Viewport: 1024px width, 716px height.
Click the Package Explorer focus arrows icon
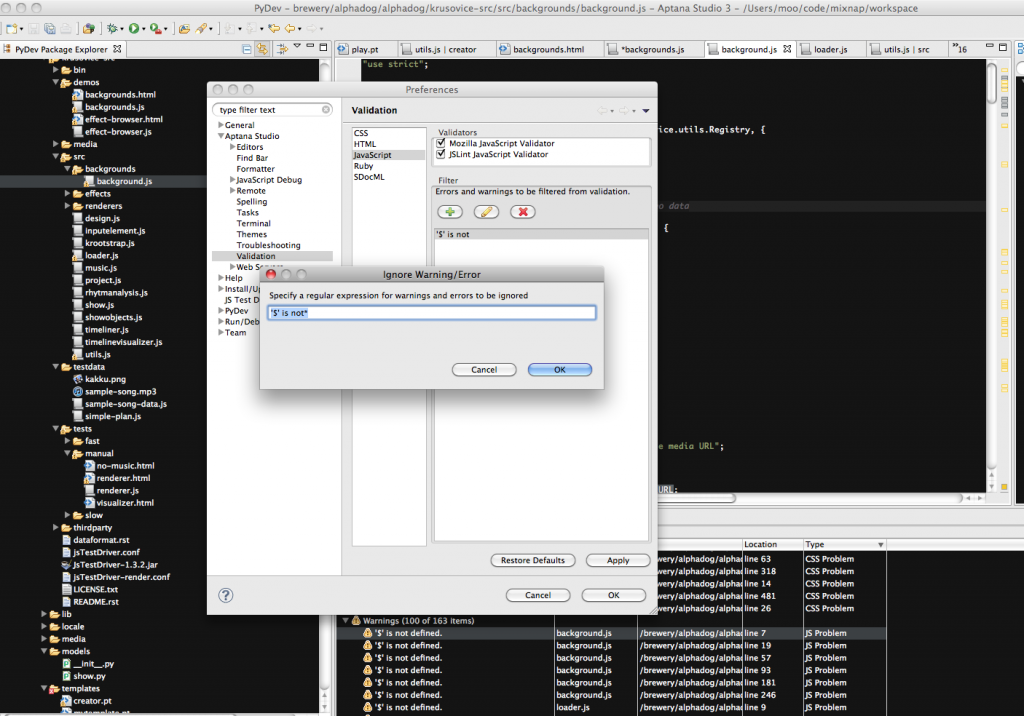(282, 49)
